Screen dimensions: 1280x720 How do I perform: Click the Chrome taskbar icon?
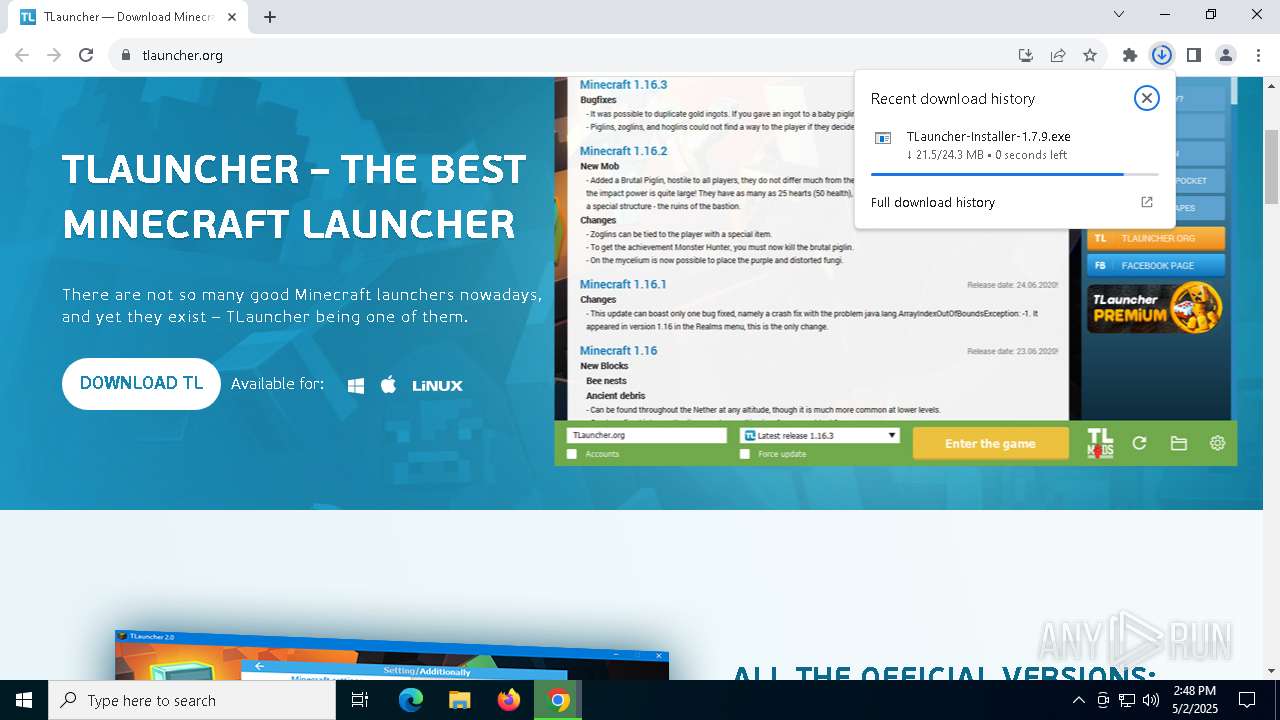coord(559,700)
